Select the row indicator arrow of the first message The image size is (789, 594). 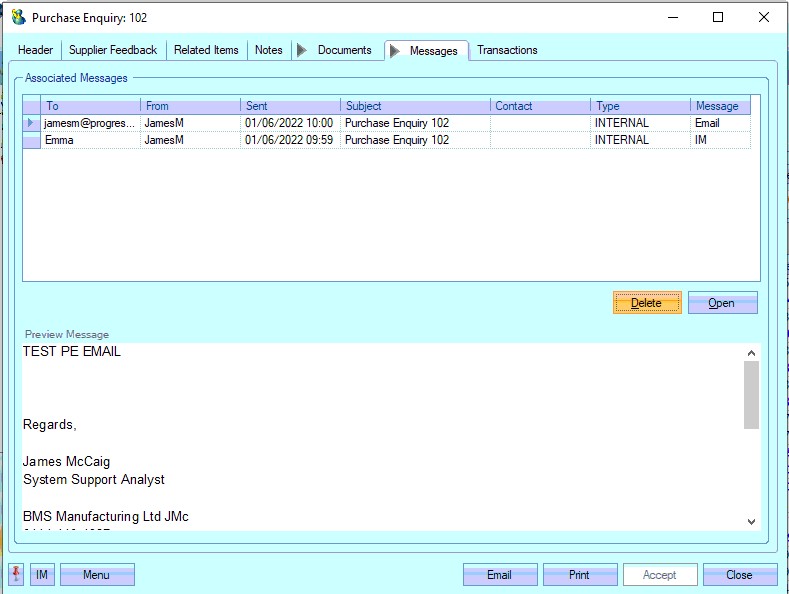tap(31, 123)
